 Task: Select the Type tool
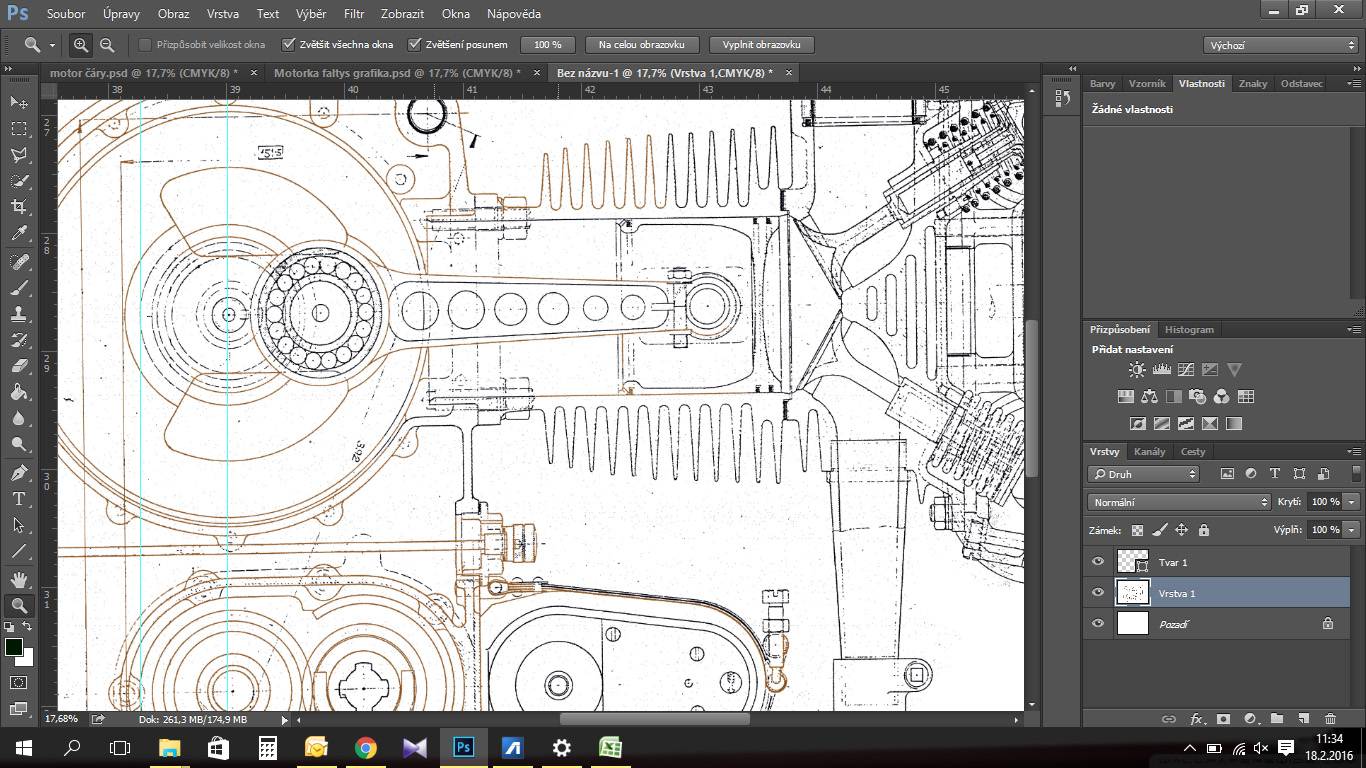coord(19,498)
